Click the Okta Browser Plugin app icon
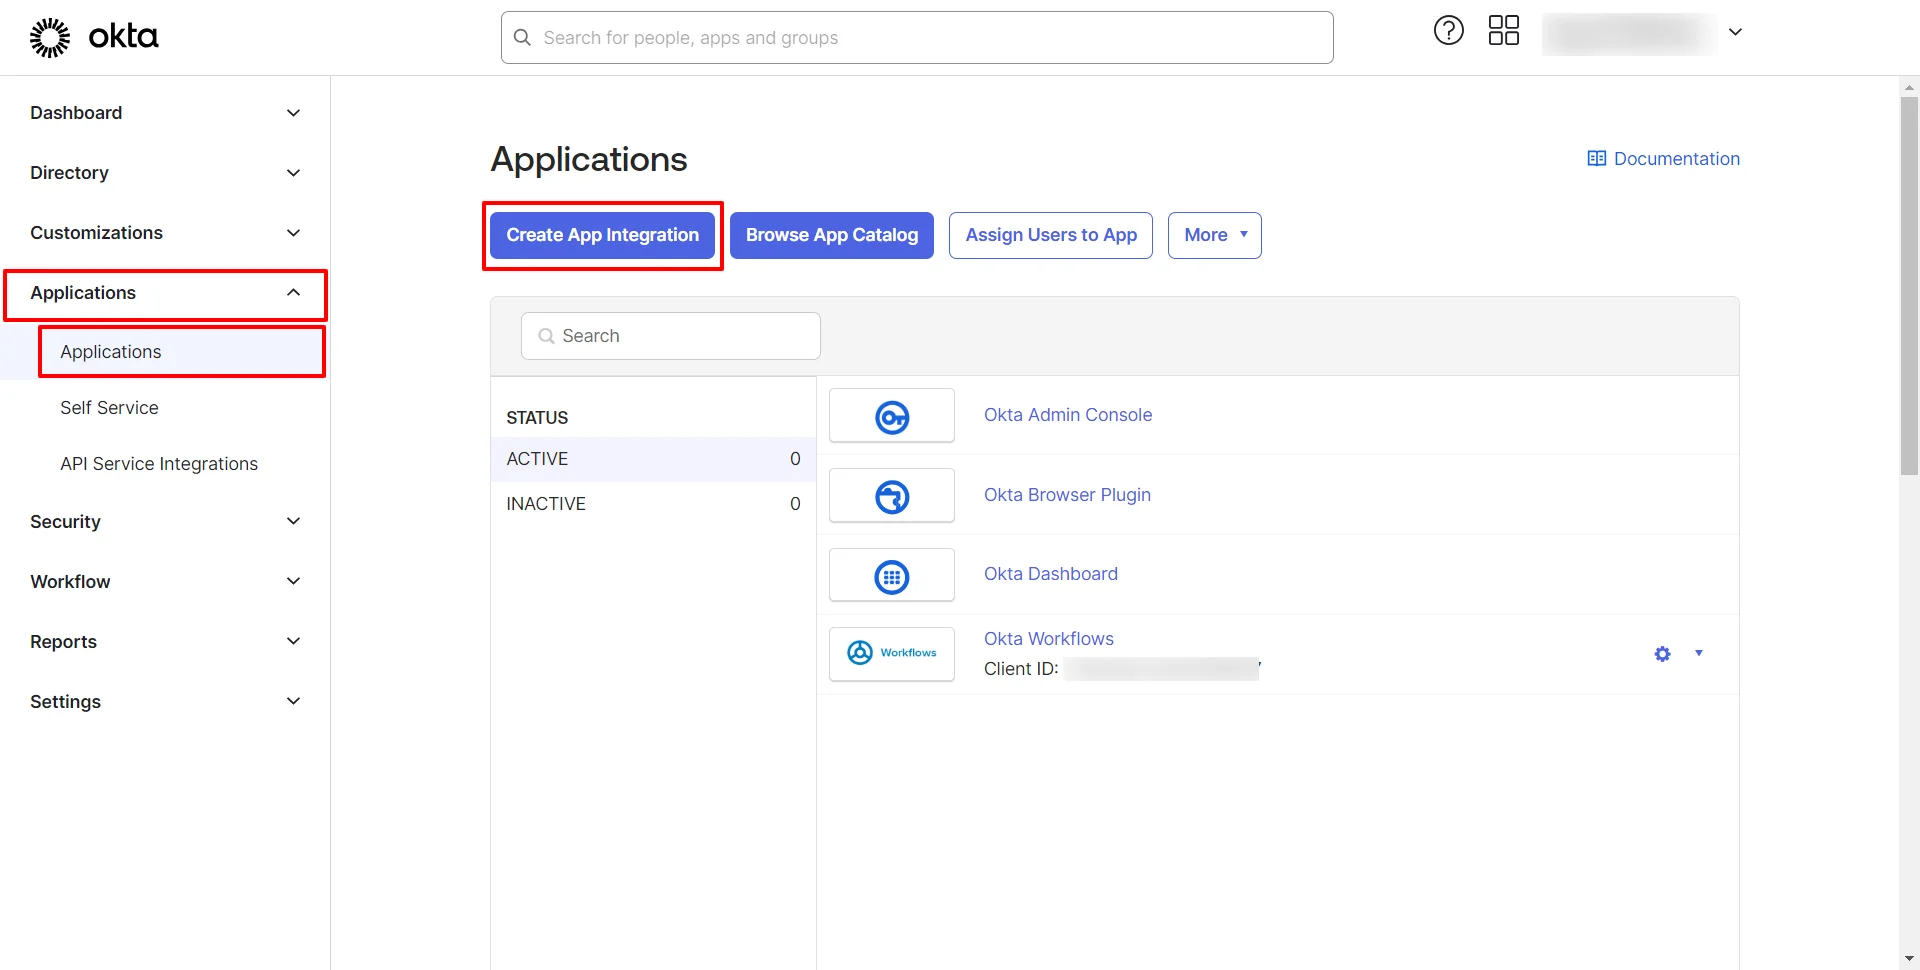 coord(891,495)
